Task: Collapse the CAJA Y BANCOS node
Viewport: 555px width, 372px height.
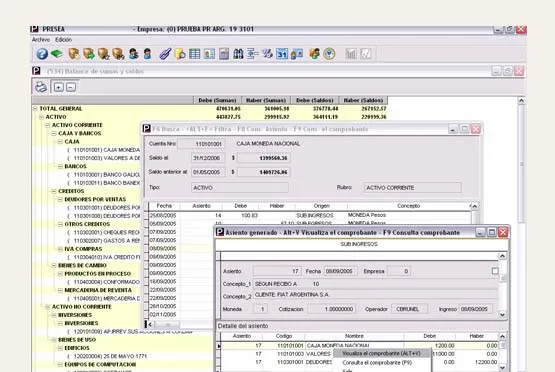Action: point(54,133)
